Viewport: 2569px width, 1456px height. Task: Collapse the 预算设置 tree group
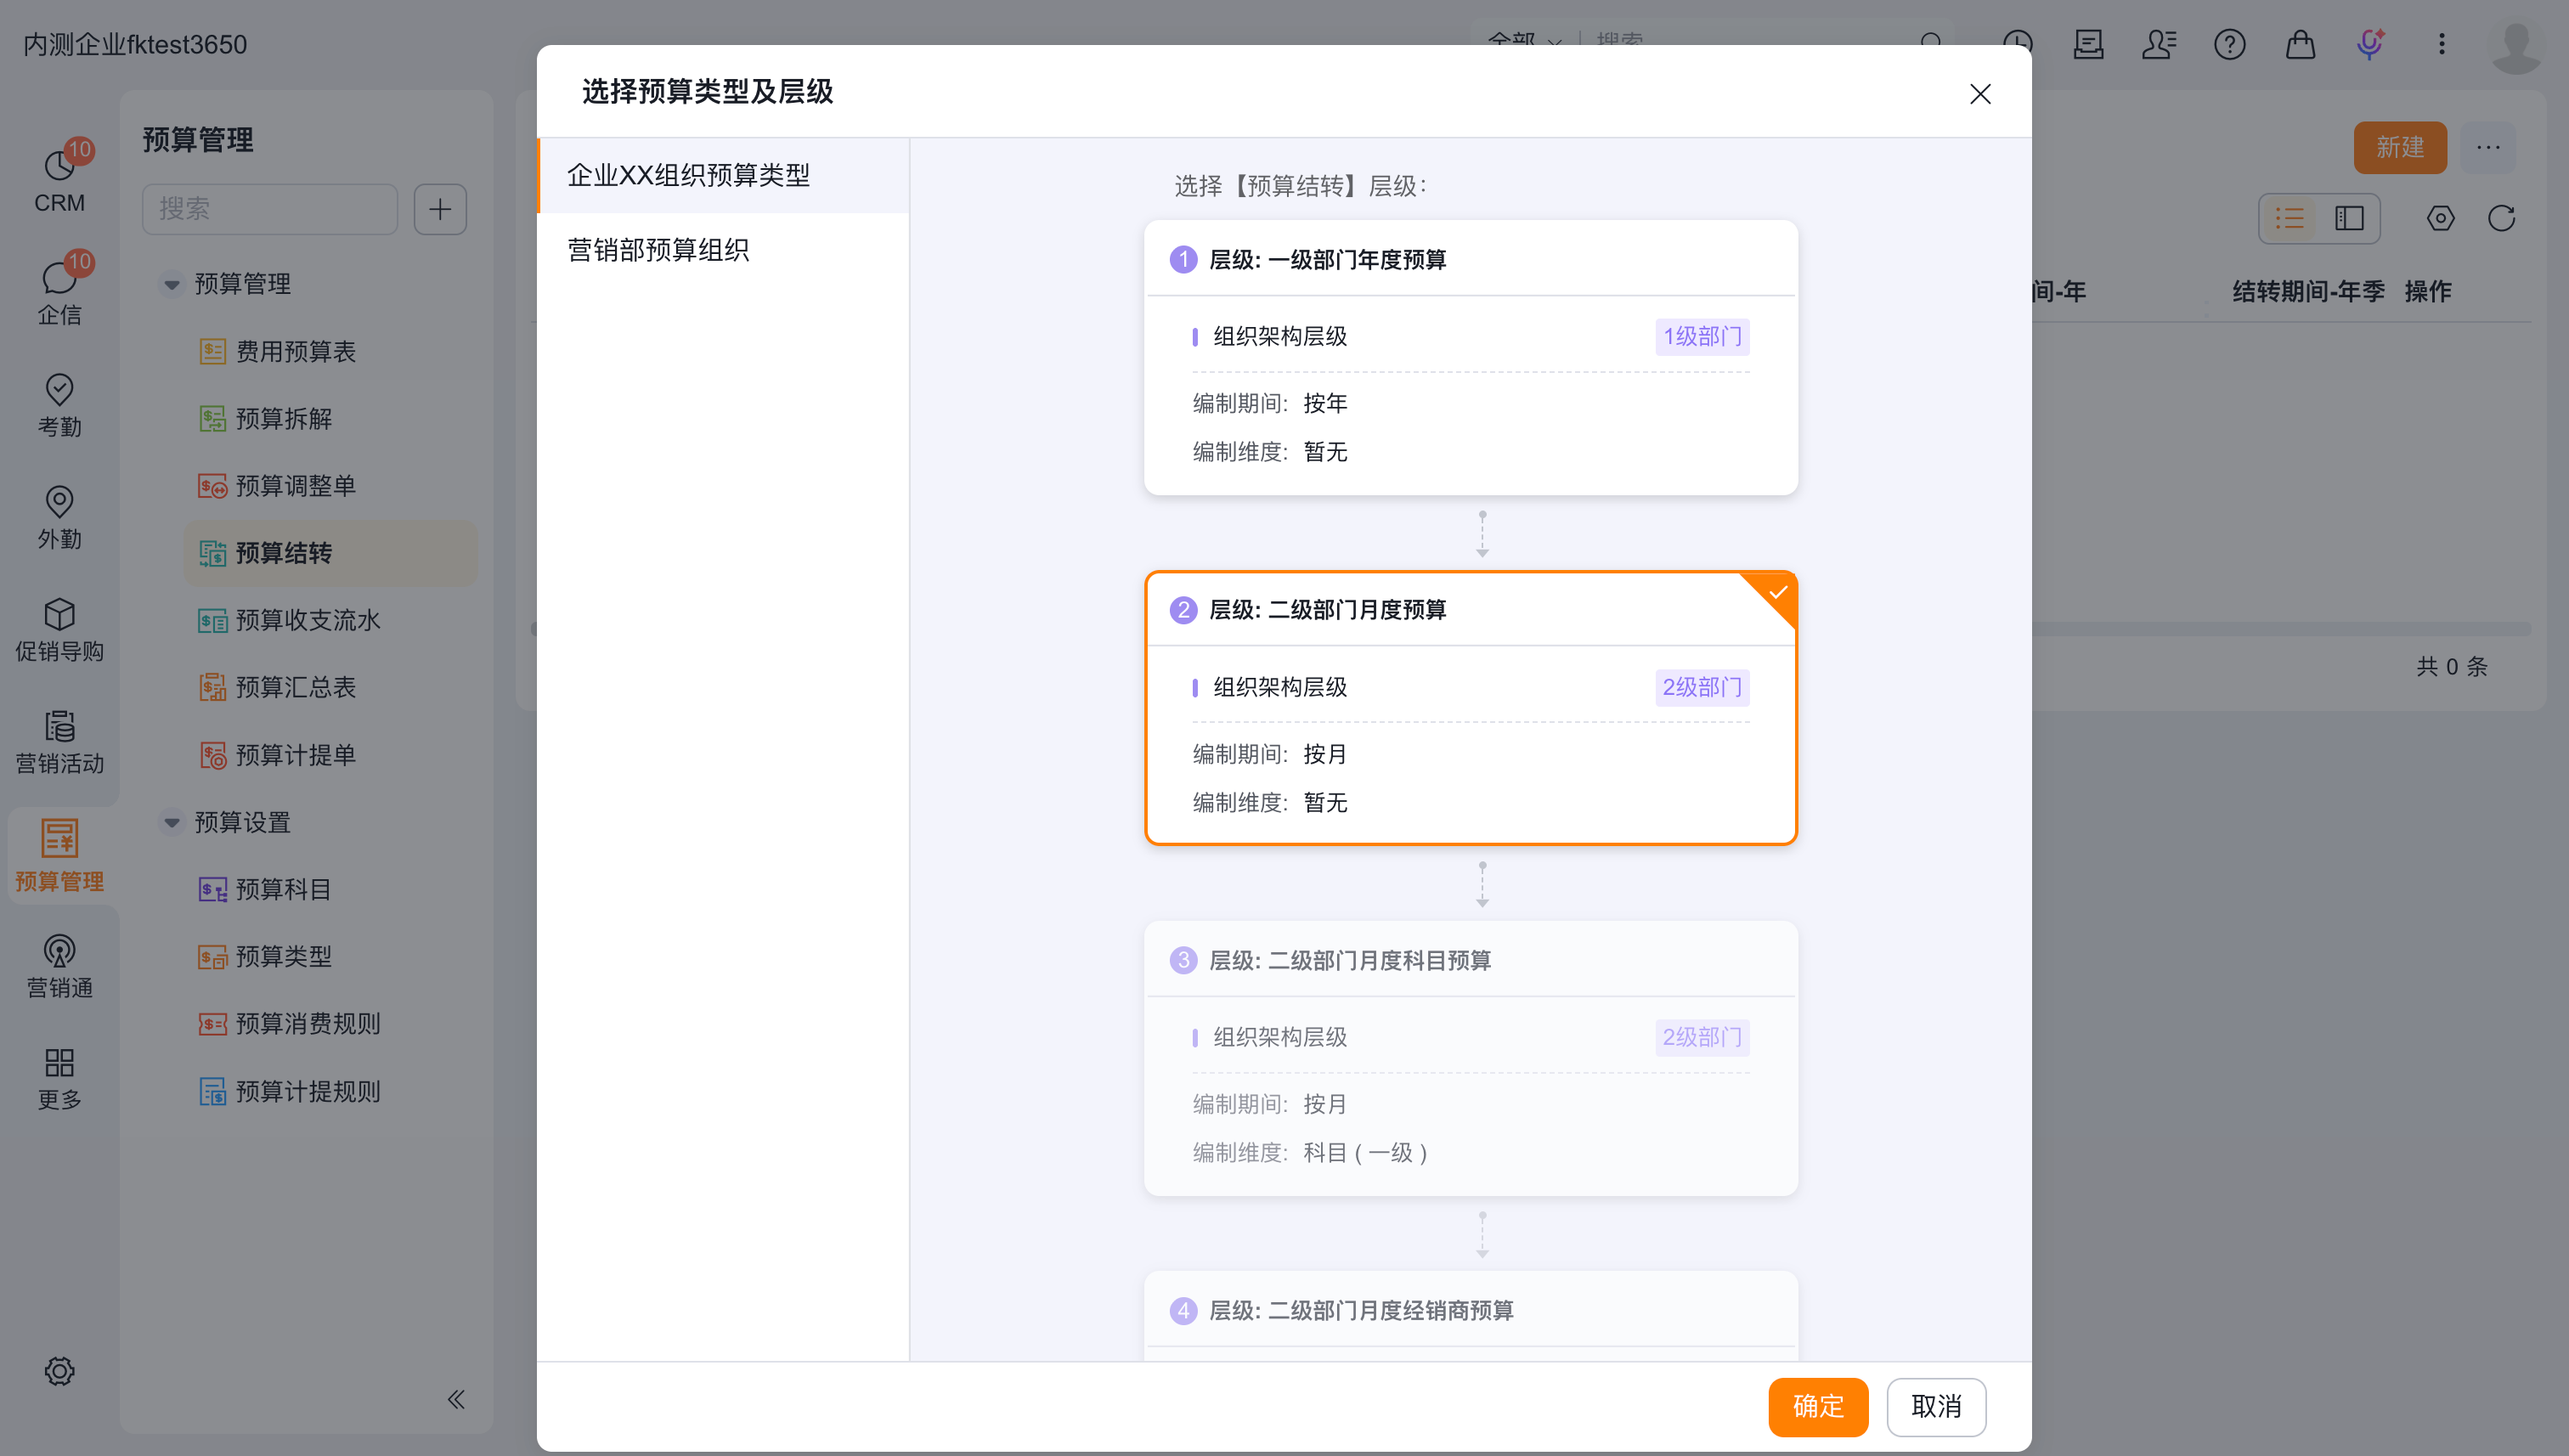tap(172, 823)
